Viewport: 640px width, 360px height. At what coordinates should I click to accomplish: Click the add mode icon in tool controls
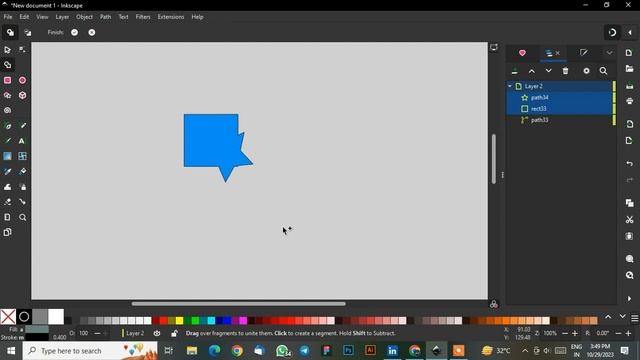pyautogui.click(x=10, y=32)
